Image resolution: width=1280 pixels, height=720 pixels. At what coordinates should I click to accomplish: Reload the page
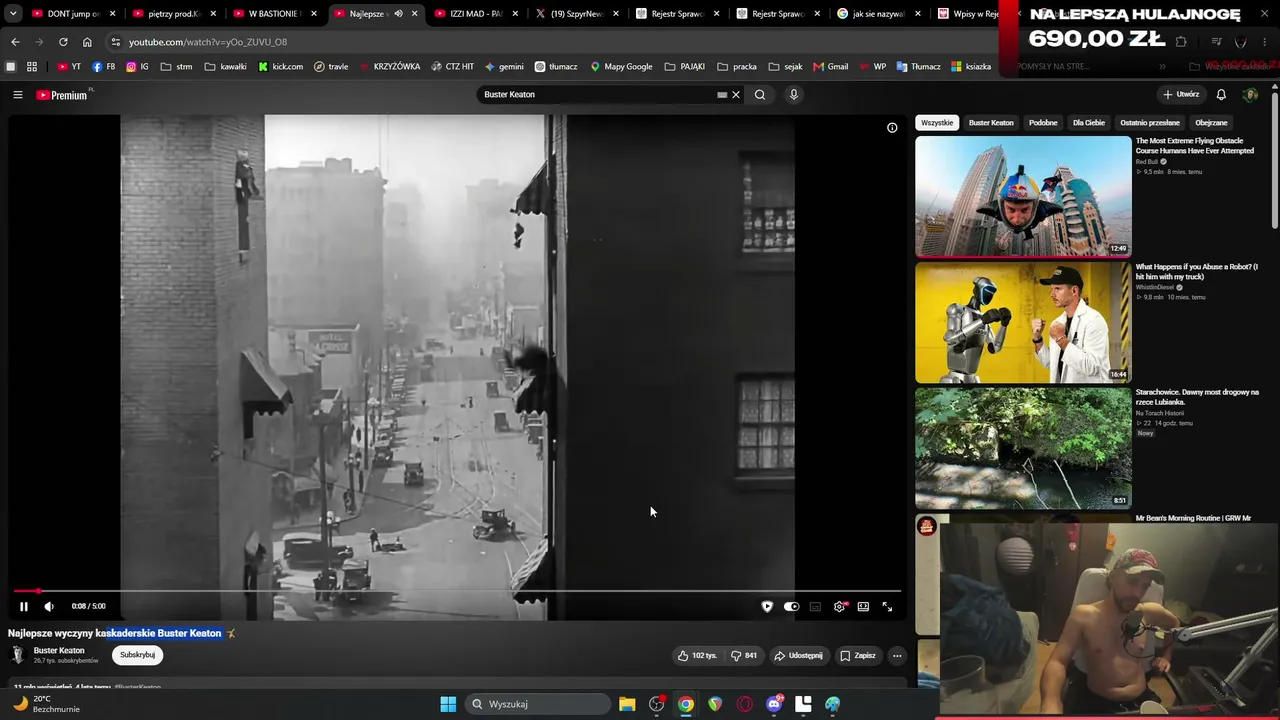click(x=63, y=42)
